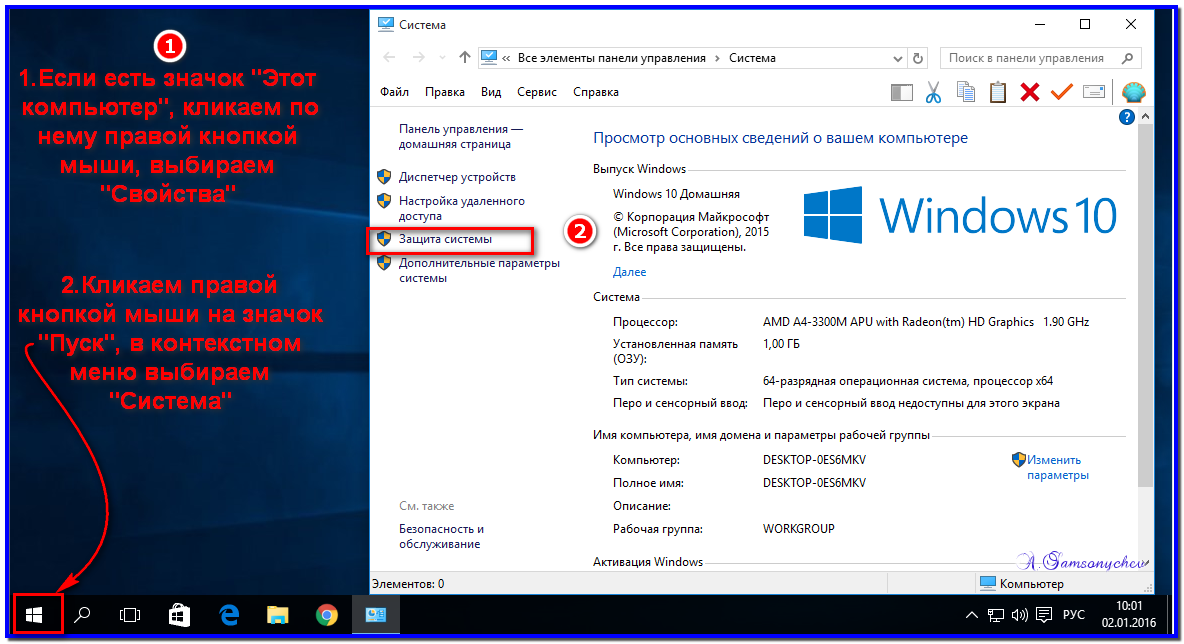Viewport: 1184px width, 644px height.
Task: Open the network icon in system tray
Action: (x=996, y=615)
